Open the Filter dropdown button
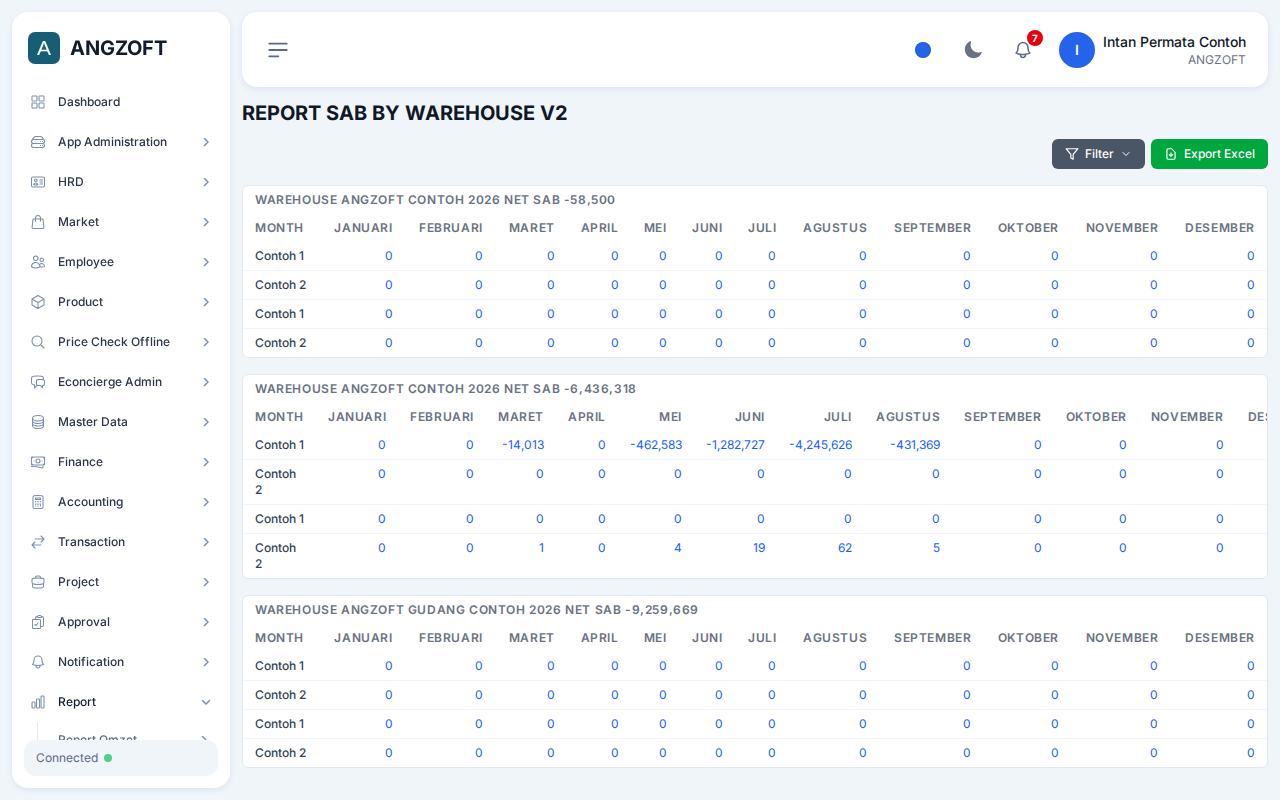 1098,154
